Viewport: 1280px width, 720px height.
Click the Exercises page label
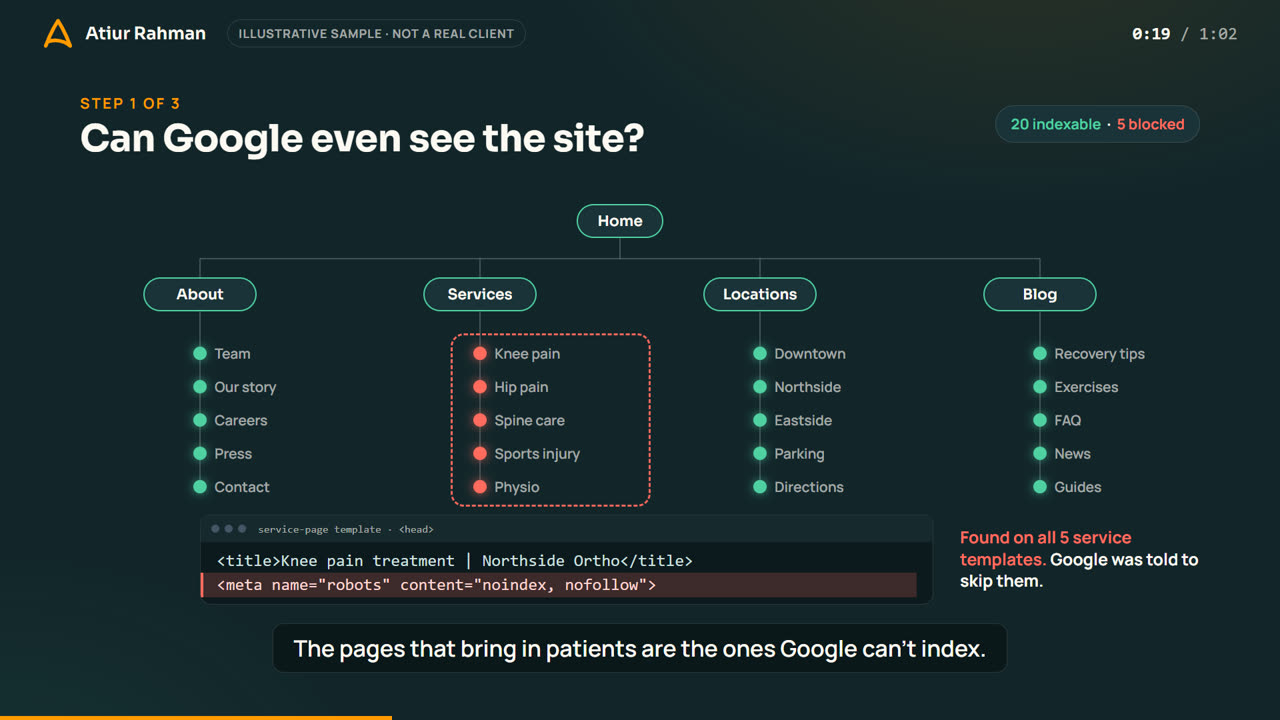[1086, 387]
